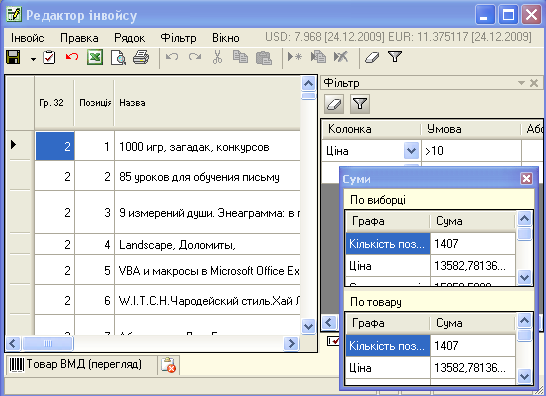Click the Save floppy disk icon
Image resolution: width=546 pixels, height=396 pixels.
click(x=13, y=57)
